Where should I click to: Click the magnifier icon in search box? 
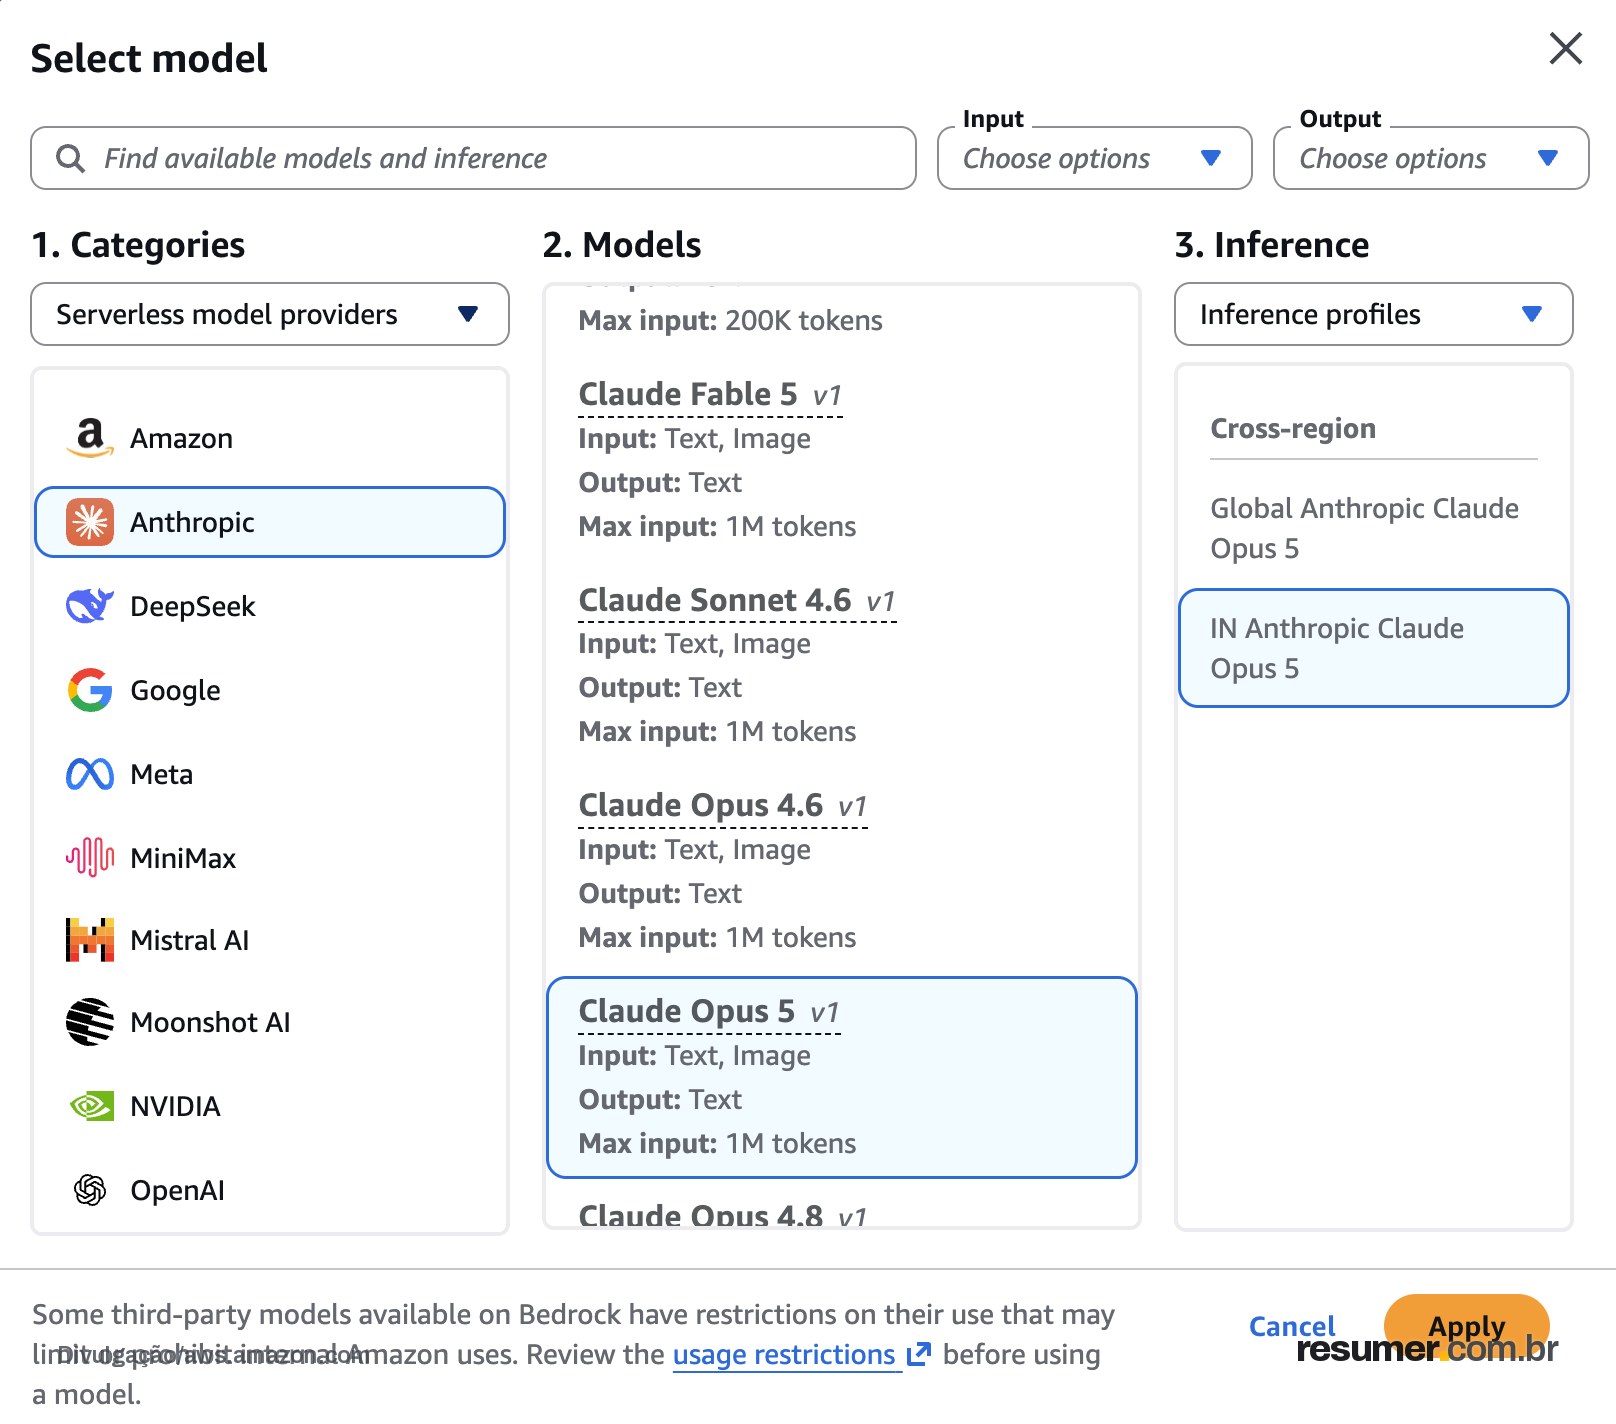(x=70, y=158)
